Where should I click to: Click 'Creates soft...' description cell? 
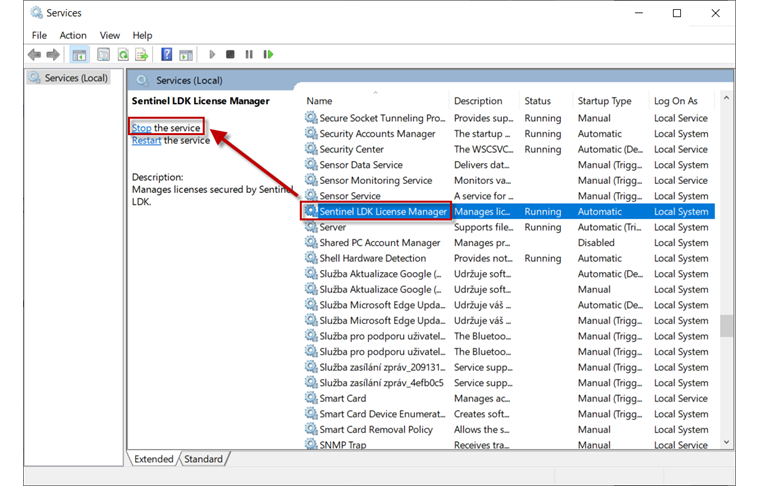pyautogui.click(x=481, y=413)
